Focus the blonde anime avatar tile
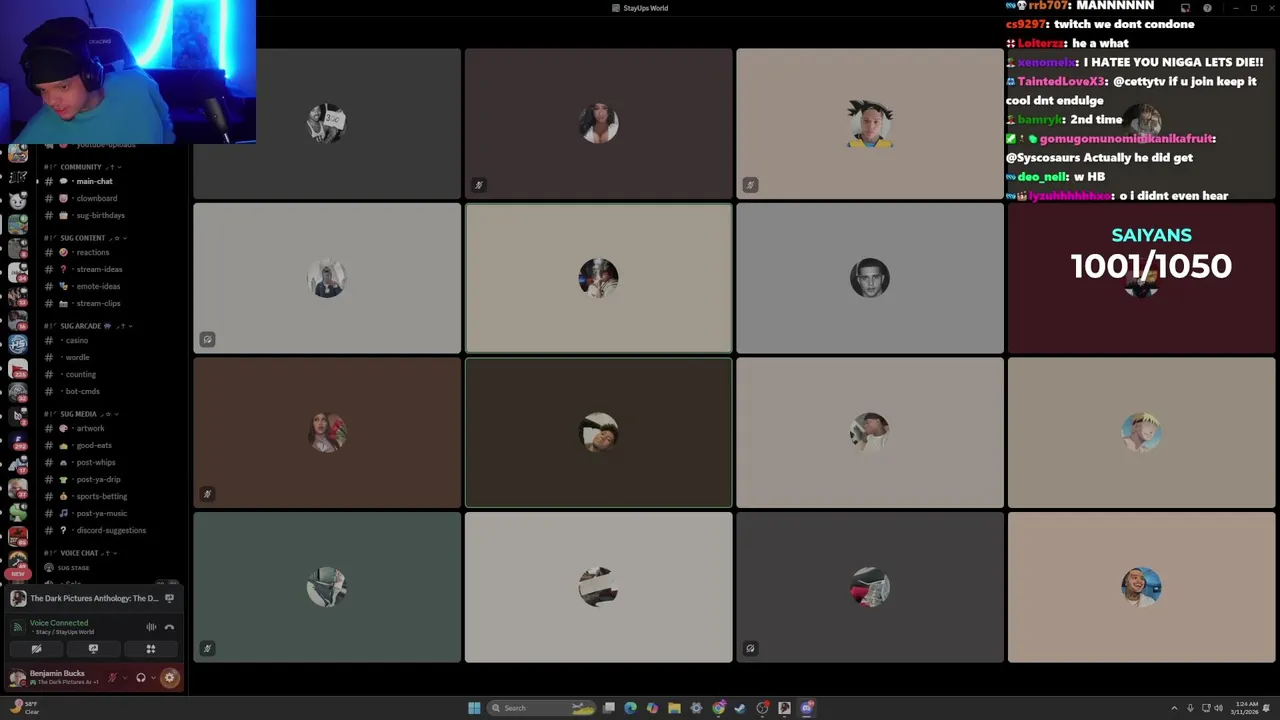The width and height of the screenshot is (1280, 720). (1141, 433)
